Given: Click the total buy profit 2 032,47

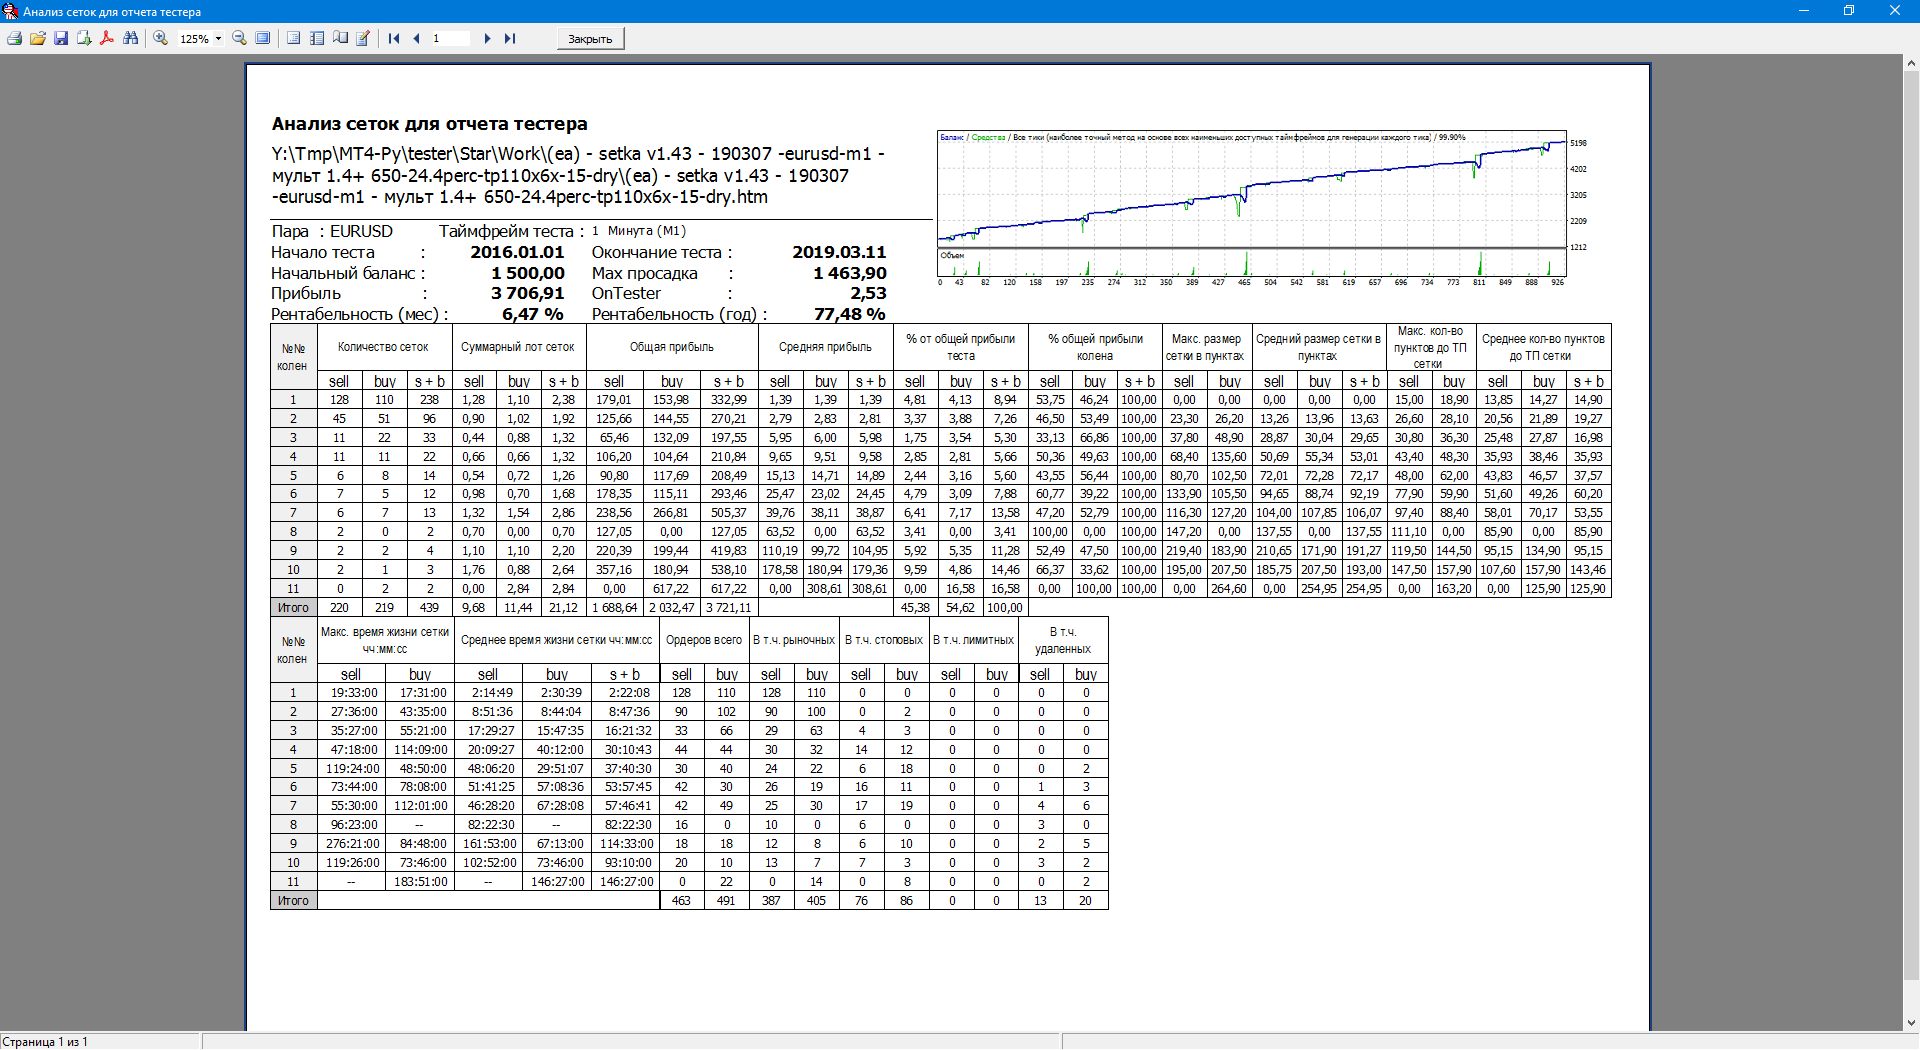Looking at the screenshot, I should point(671,608).
